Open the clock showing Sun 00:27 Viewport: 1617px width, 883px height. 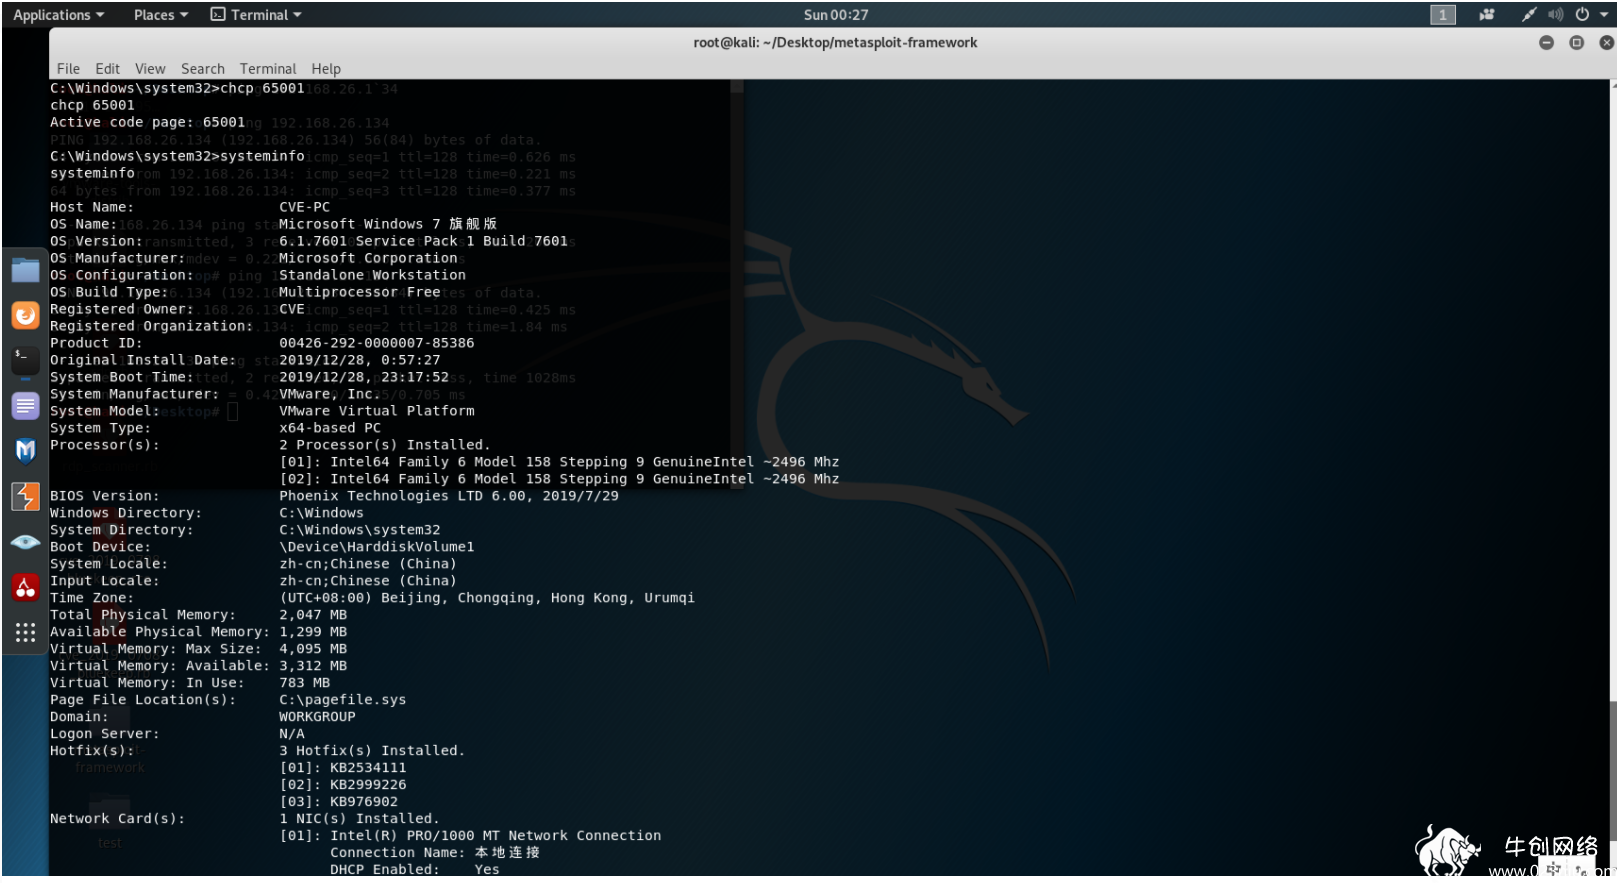click(x=836, y=15)
